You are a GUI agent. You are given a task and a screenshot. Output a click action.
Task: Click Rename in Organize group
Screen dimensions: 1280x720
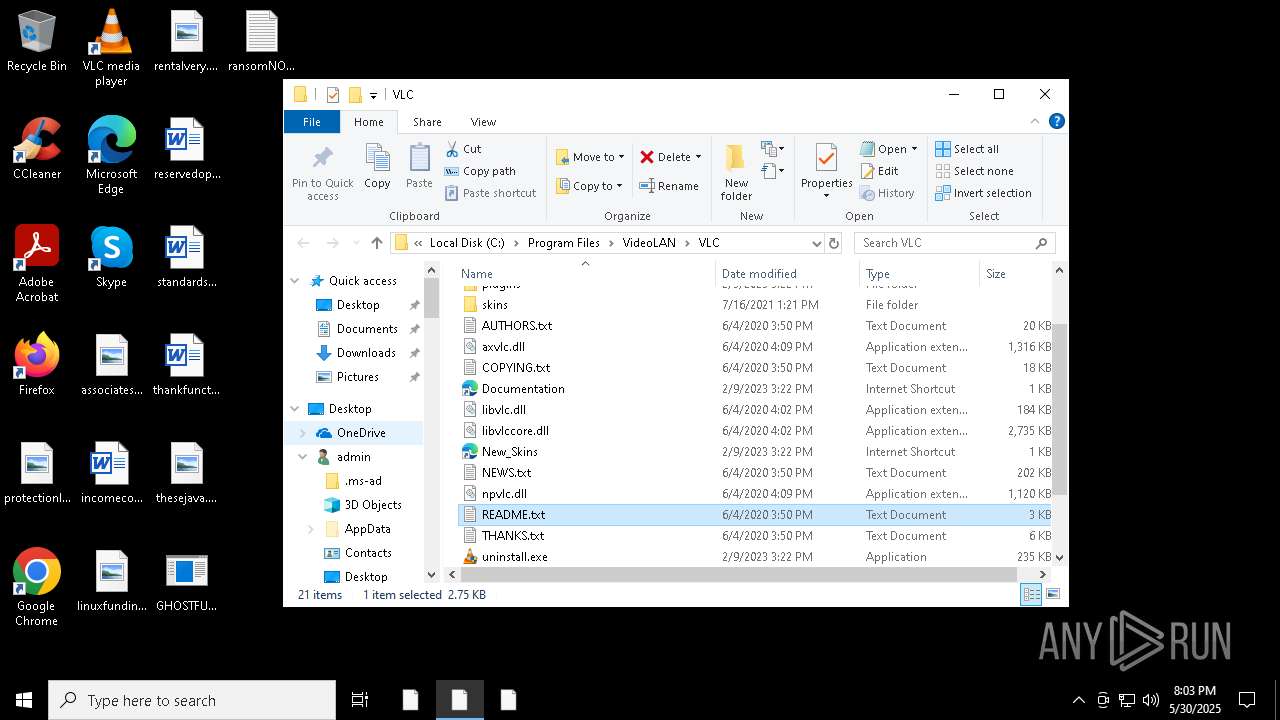669,186
